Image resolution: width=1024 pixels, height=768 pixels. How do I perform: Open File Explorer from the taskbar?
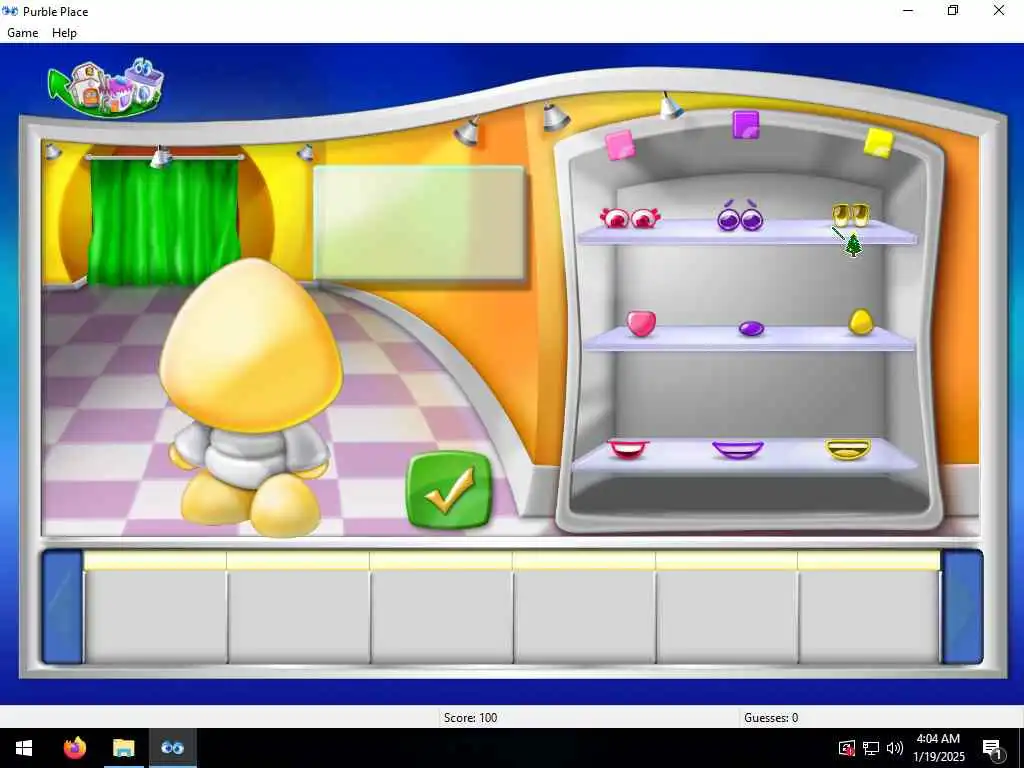click(x=123, y=748)
